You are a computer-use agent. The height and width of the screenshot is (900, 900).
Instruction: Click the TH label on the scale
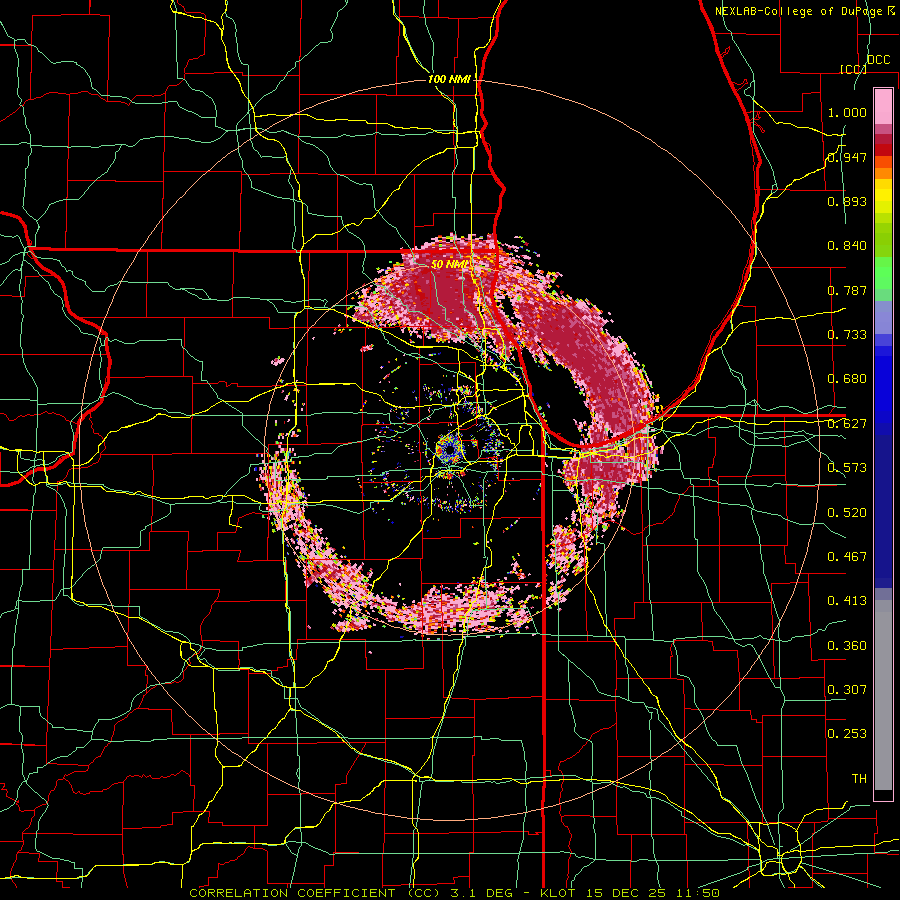(x=859, y=779)
